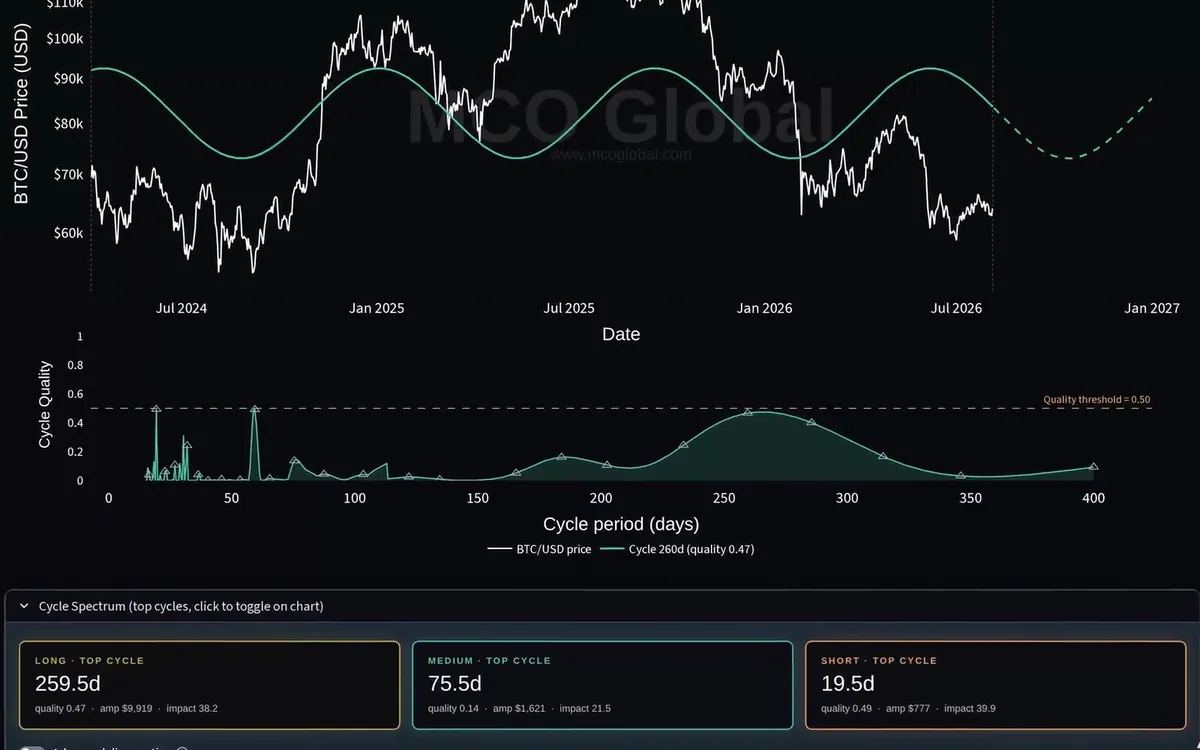Screen dimensions: 1200x750
Task: Collapse the Cycle Spectrum section chevron
Action: tap(24, 606)
